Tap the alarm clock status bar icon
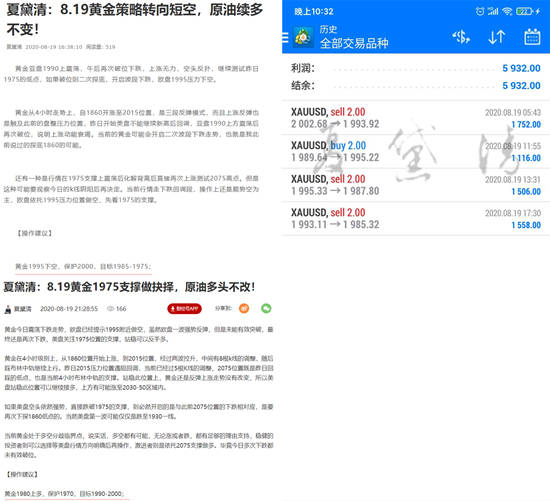The height and width of the screenshot is (501, 550). pos(479,11)
